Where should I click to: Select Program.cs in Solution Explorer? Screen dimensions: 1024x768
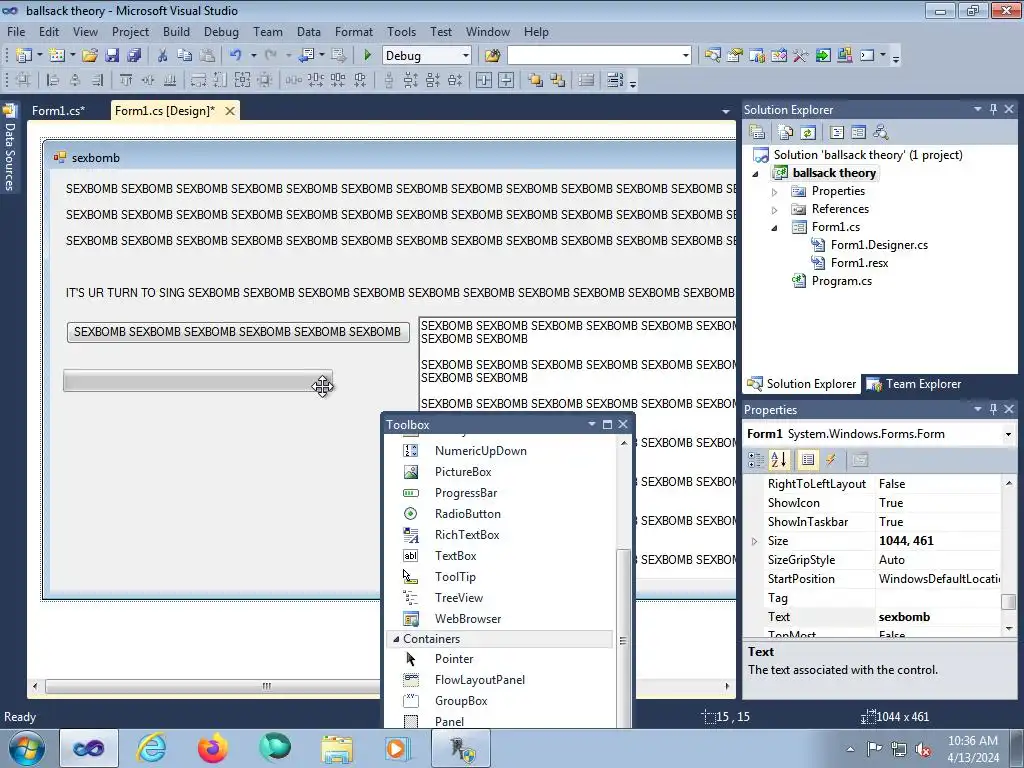click(x=841, y=281)
